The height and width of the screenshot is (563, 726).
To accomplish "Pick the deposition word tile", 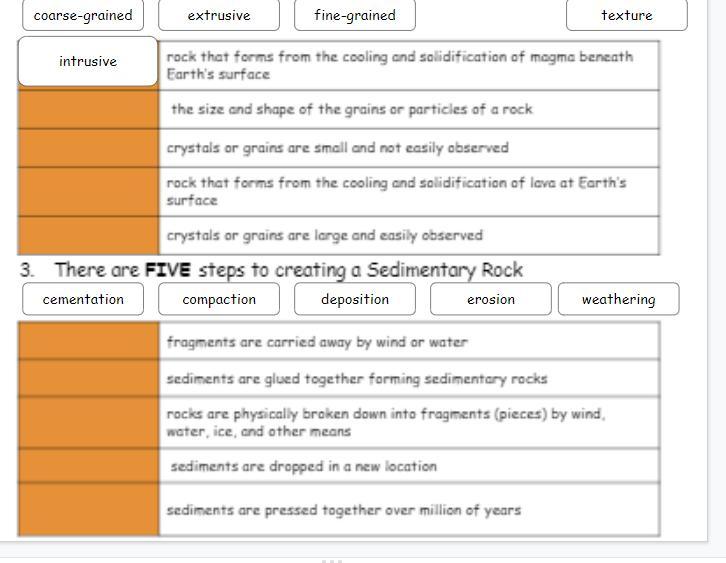I will click(x=355, y=299).
